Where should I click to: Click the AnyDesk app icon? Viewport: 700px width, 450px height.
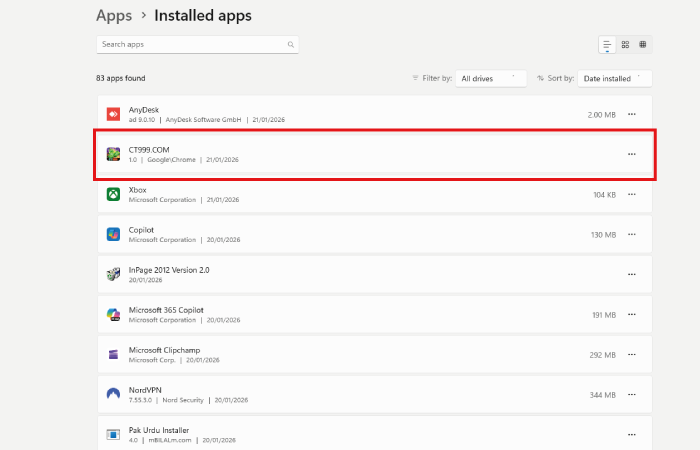click(x=113, y=114)
